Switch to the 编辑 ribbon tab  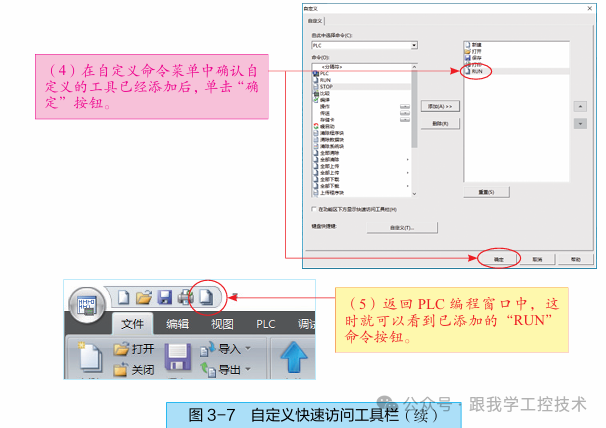click(177, 324)
